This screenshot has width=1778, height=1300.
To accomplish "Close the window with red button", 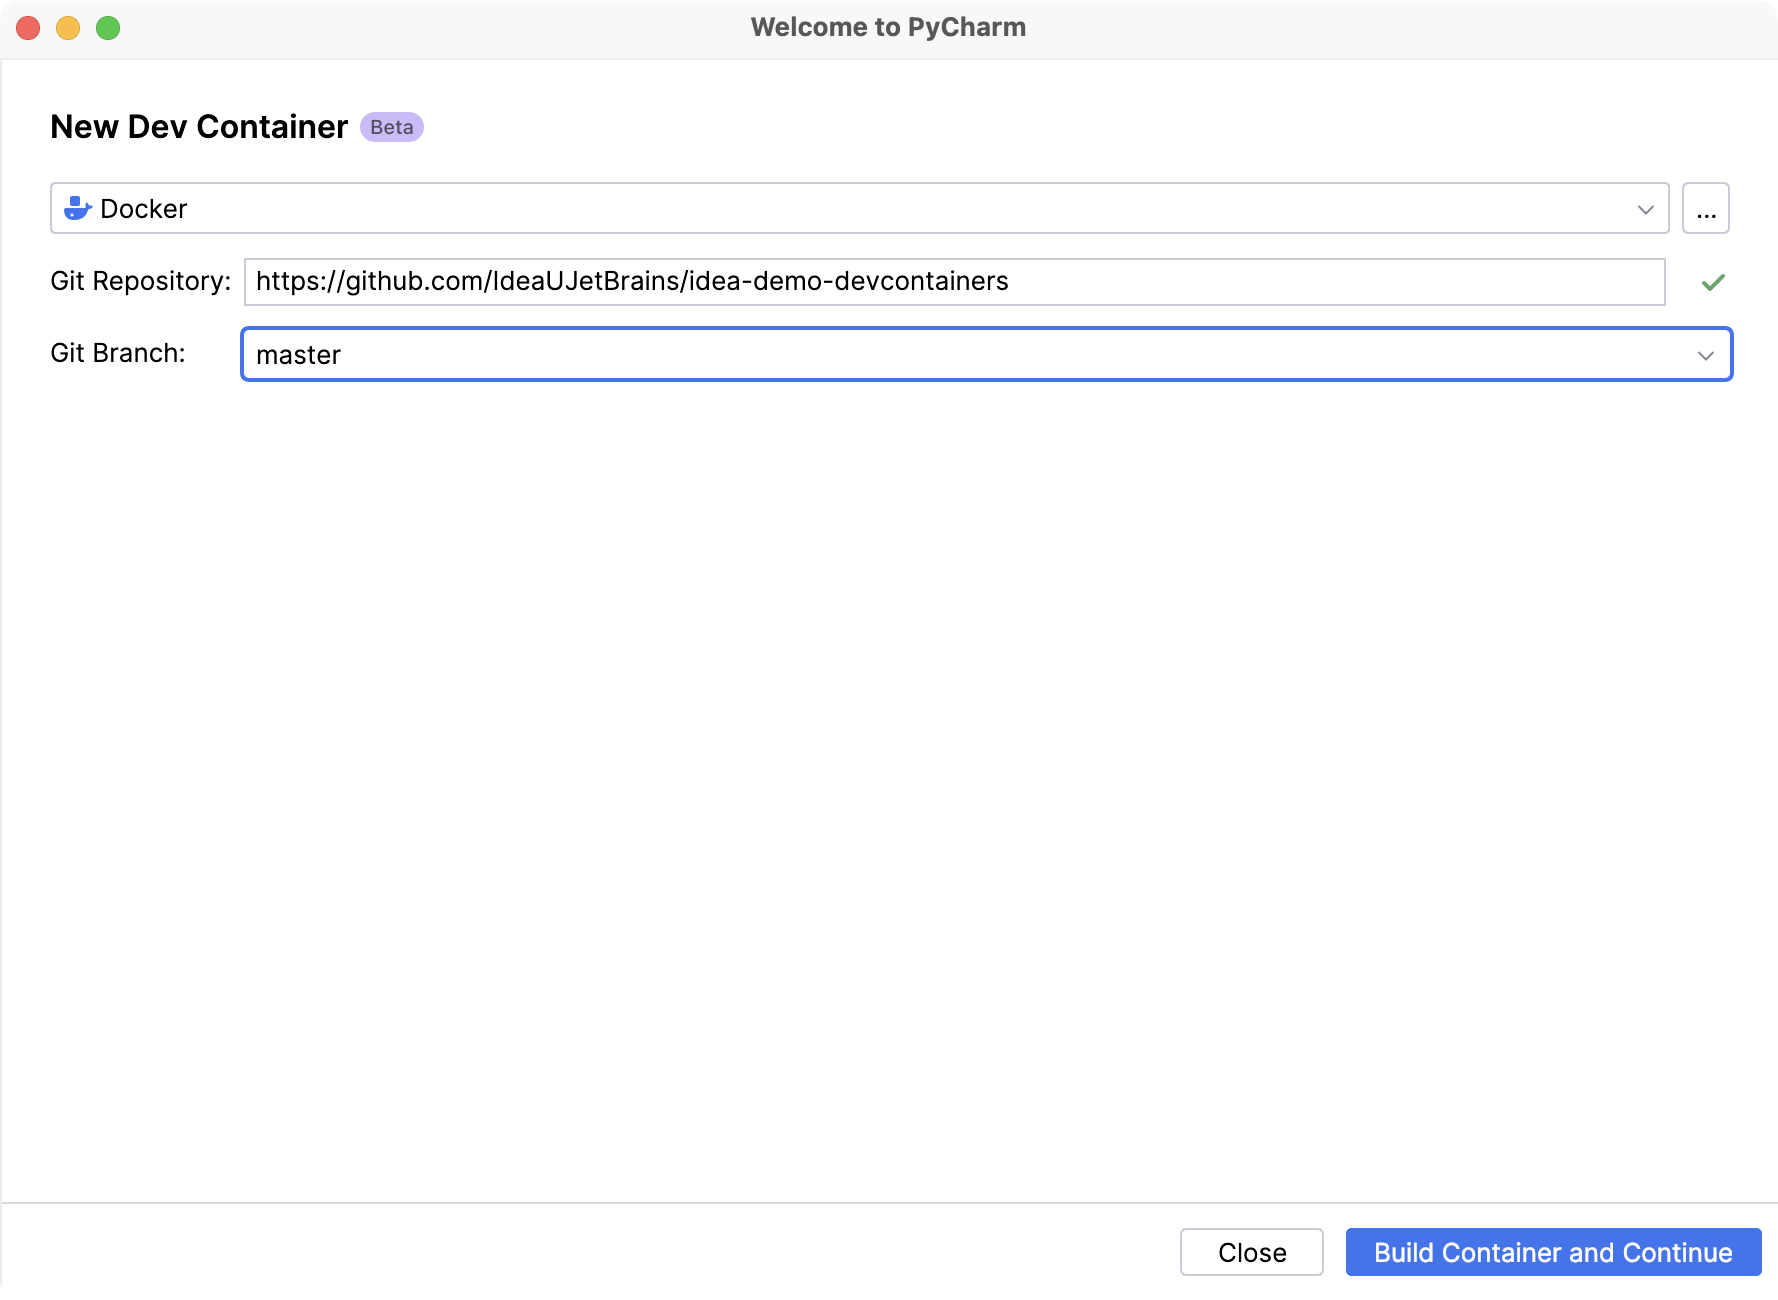I will click(x=28, y=28).
